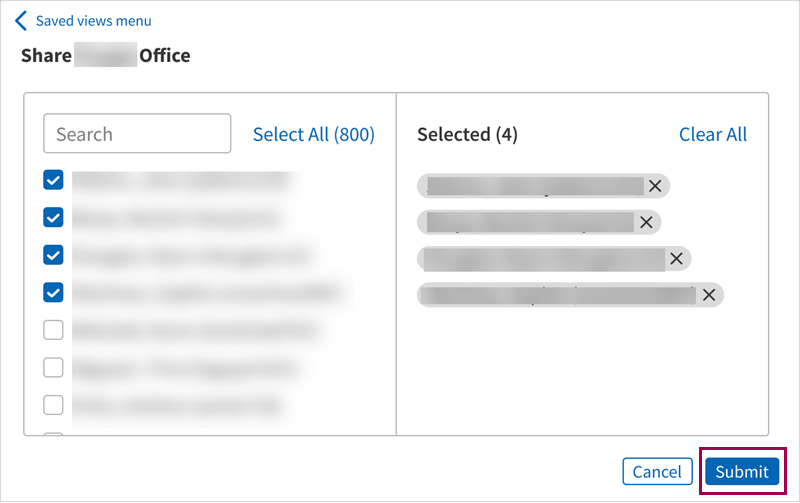The width and height of the screenshot is (800, 503).
Task: Click the Search input field
Action: pos(137,134)
